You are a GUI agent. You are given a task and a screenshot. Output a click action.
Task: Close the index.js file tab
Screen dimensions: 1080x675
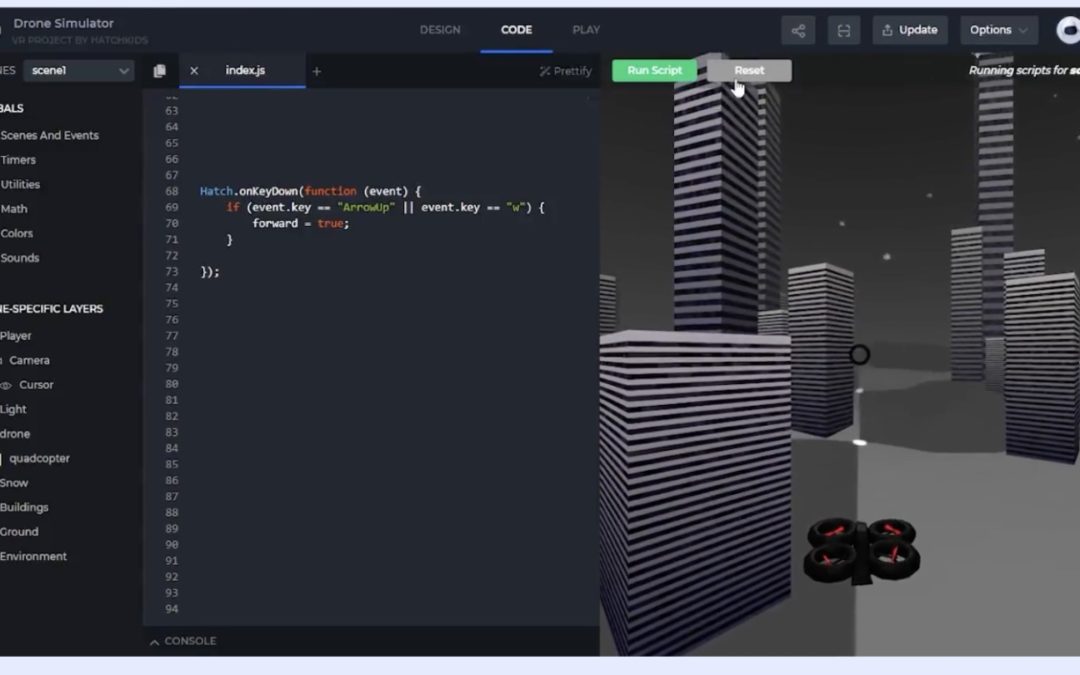[194, 71]
